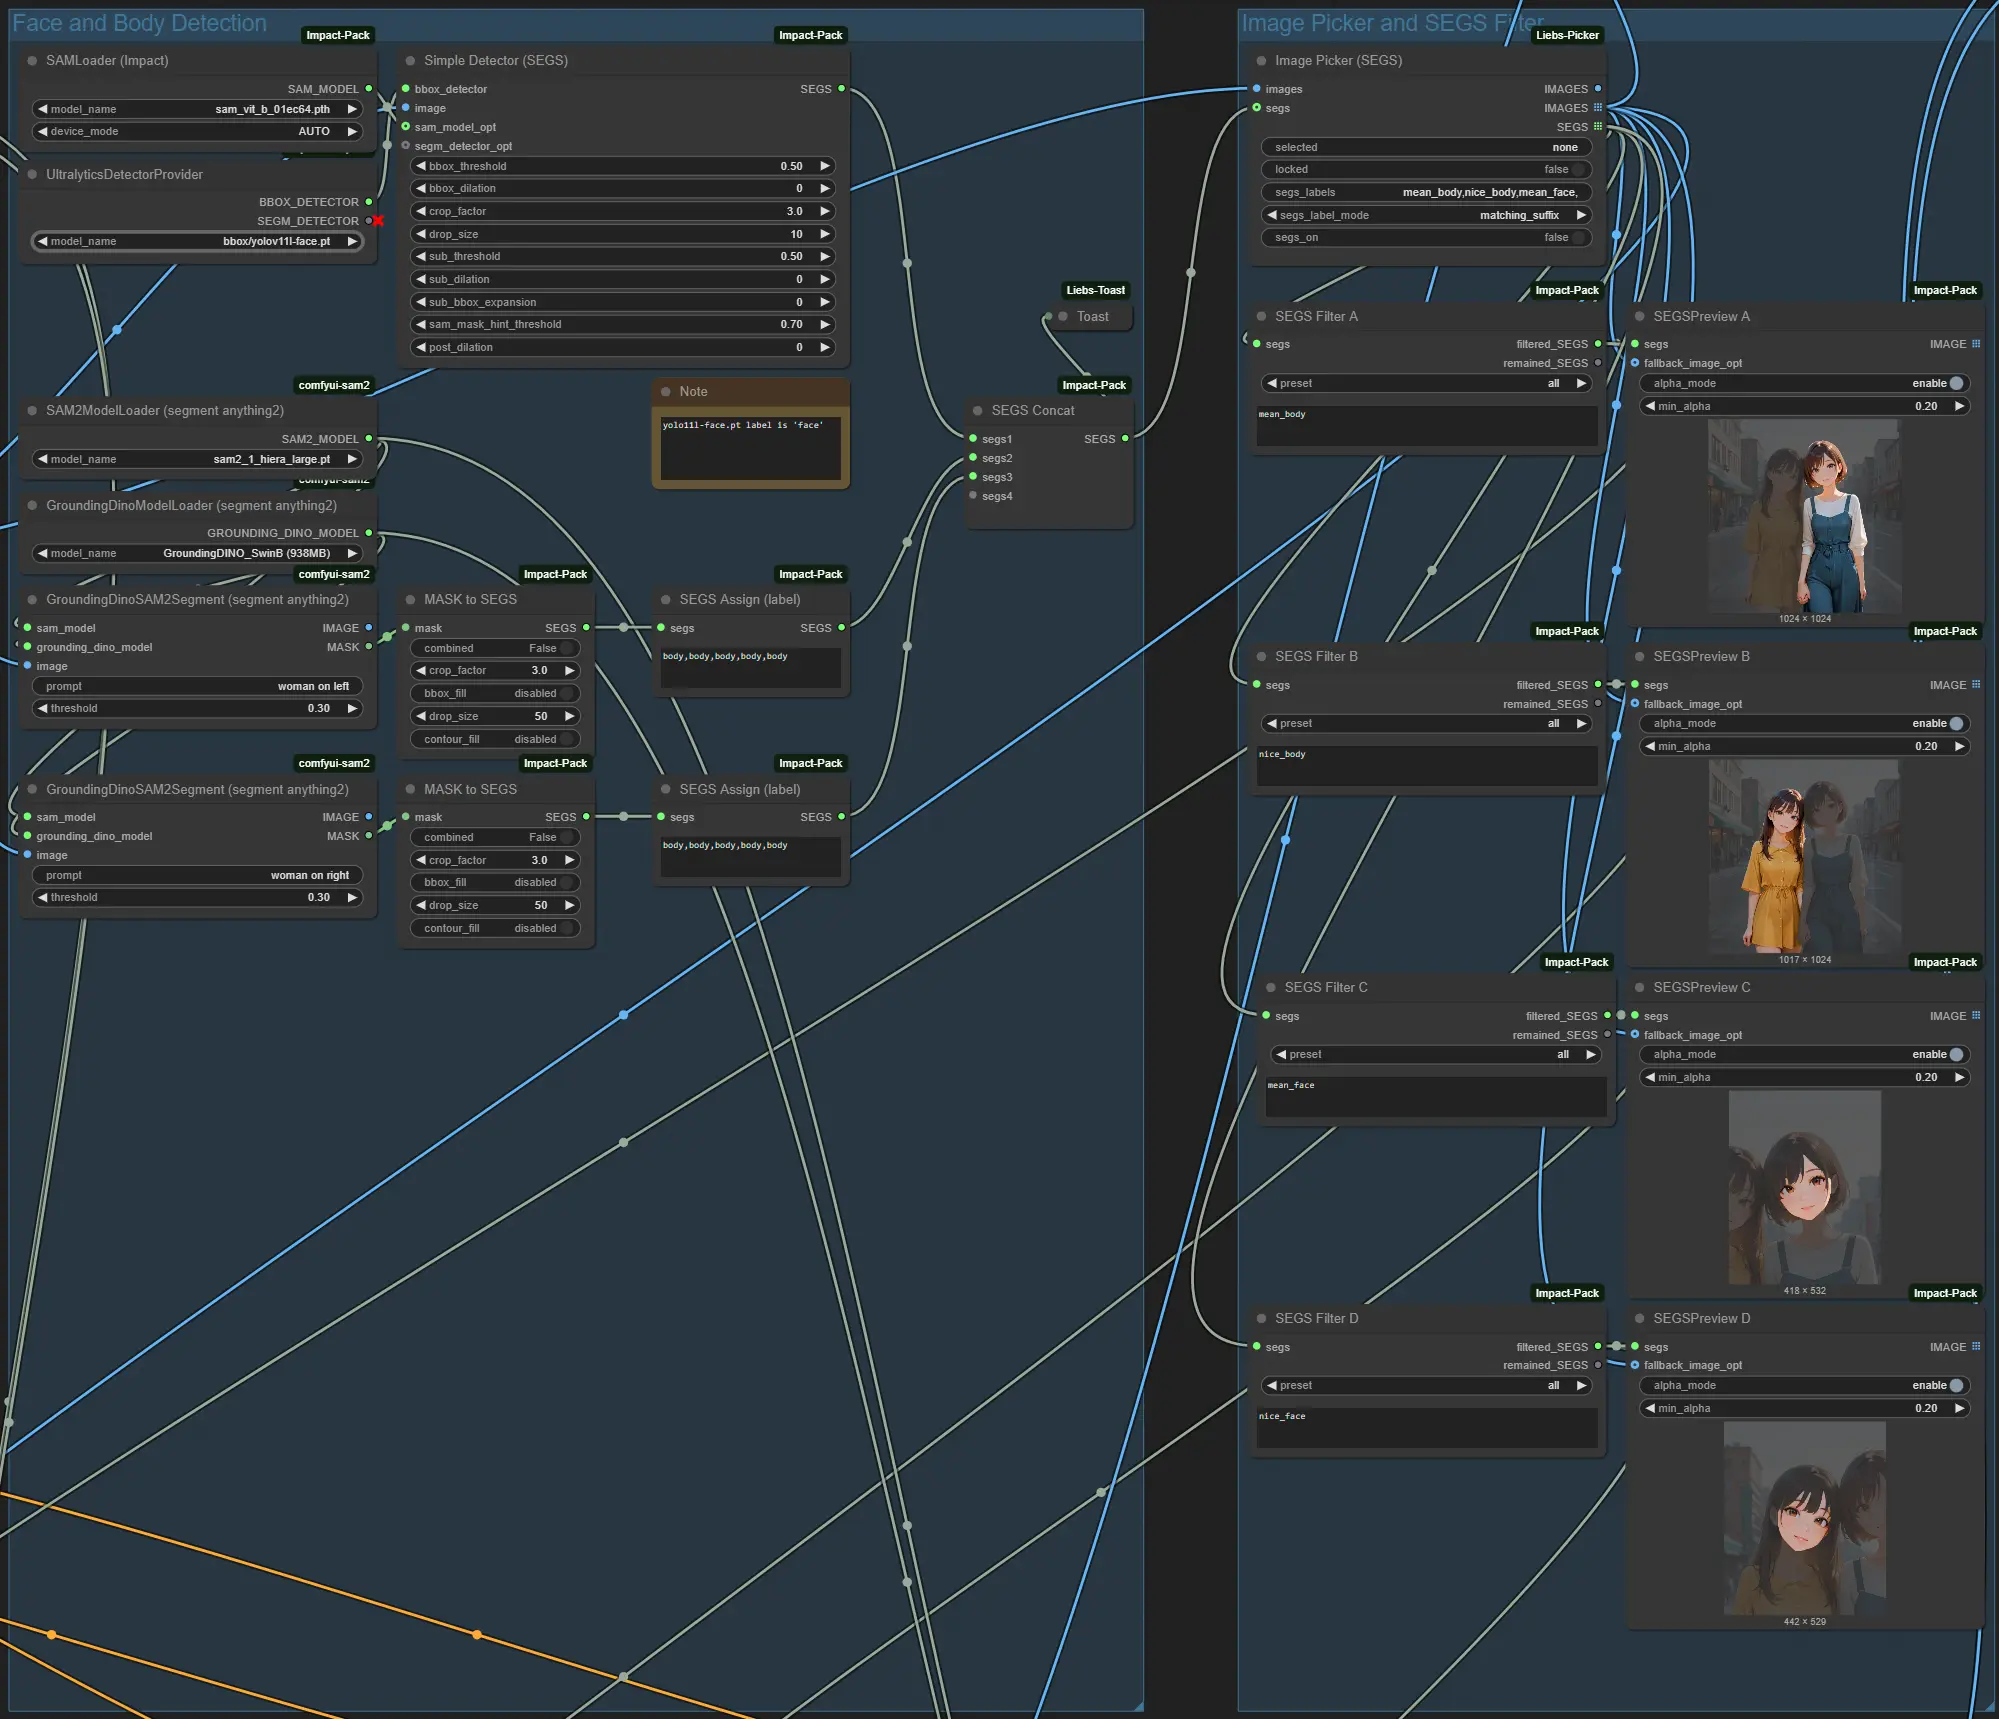Open the model_name dropdown showing sam_vit_b_01ec64.pth
Viewport: 1999px width, 1719px height.
coord(197,109)
